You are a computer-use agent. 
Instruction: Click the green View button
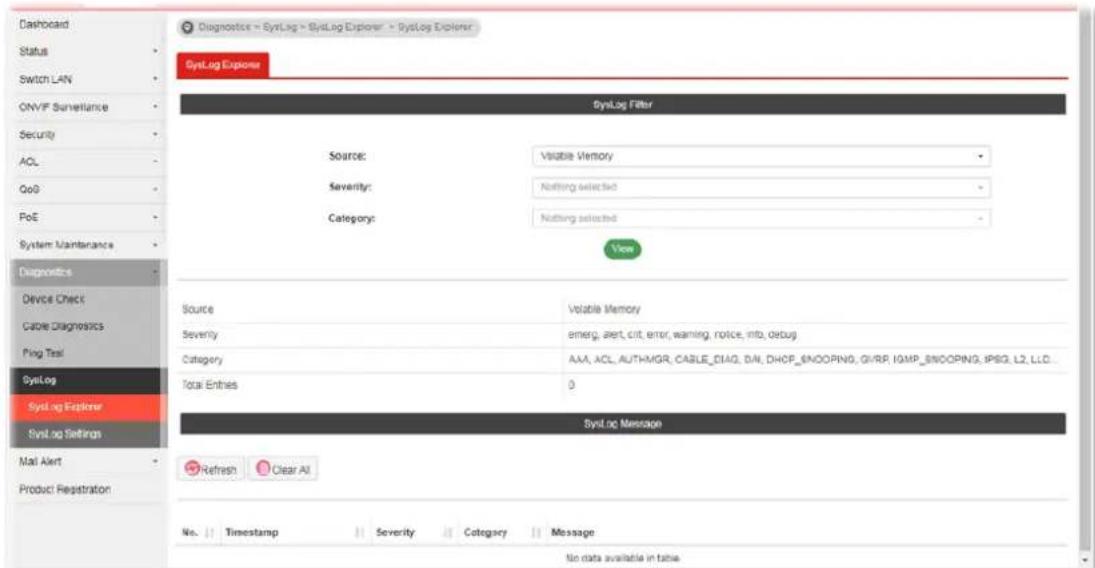pos(622,249)
